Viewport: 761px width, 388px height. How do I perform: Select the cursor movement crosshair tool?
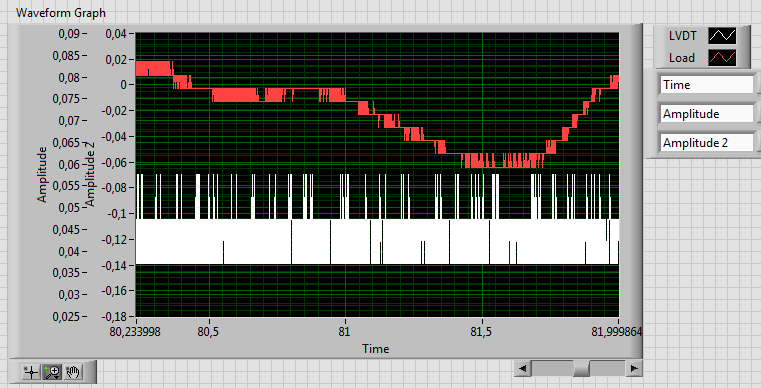click(31, 372)
